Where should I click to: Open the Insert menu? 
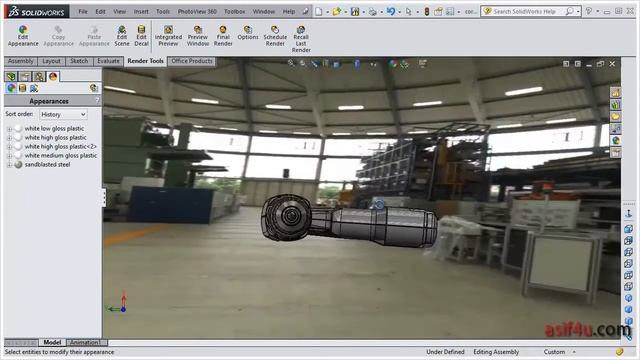141,11
